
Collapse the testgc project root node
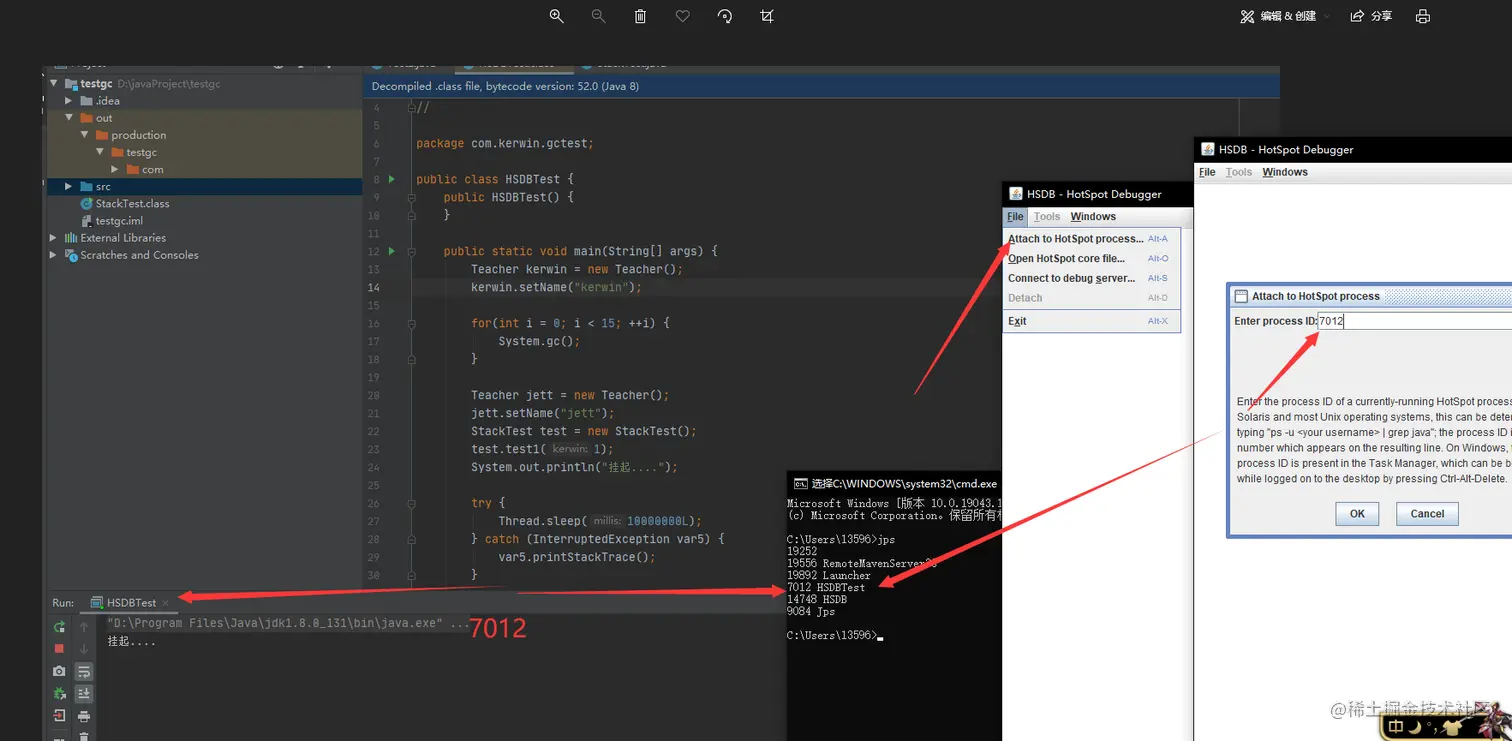(54, 84)
